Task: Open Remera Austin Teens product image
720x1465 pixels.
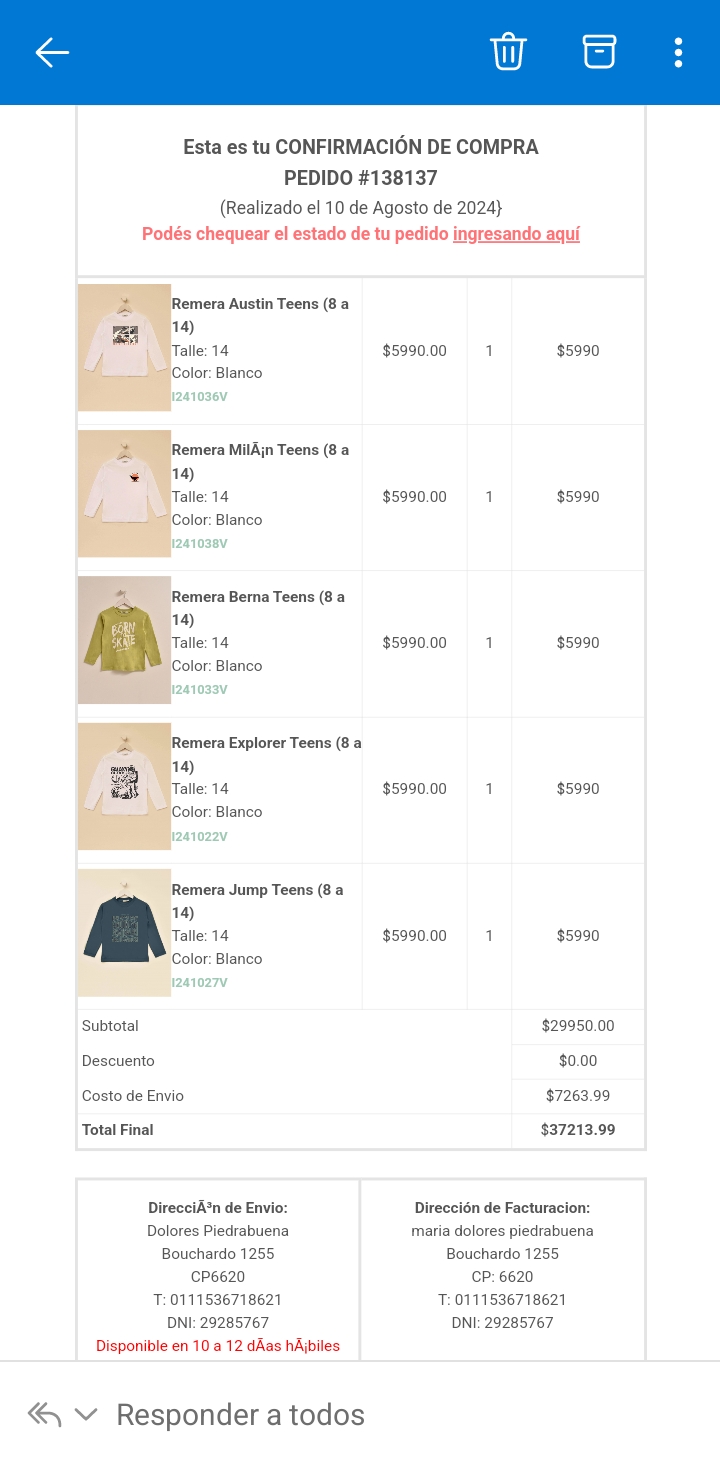Action: point(124,348)
